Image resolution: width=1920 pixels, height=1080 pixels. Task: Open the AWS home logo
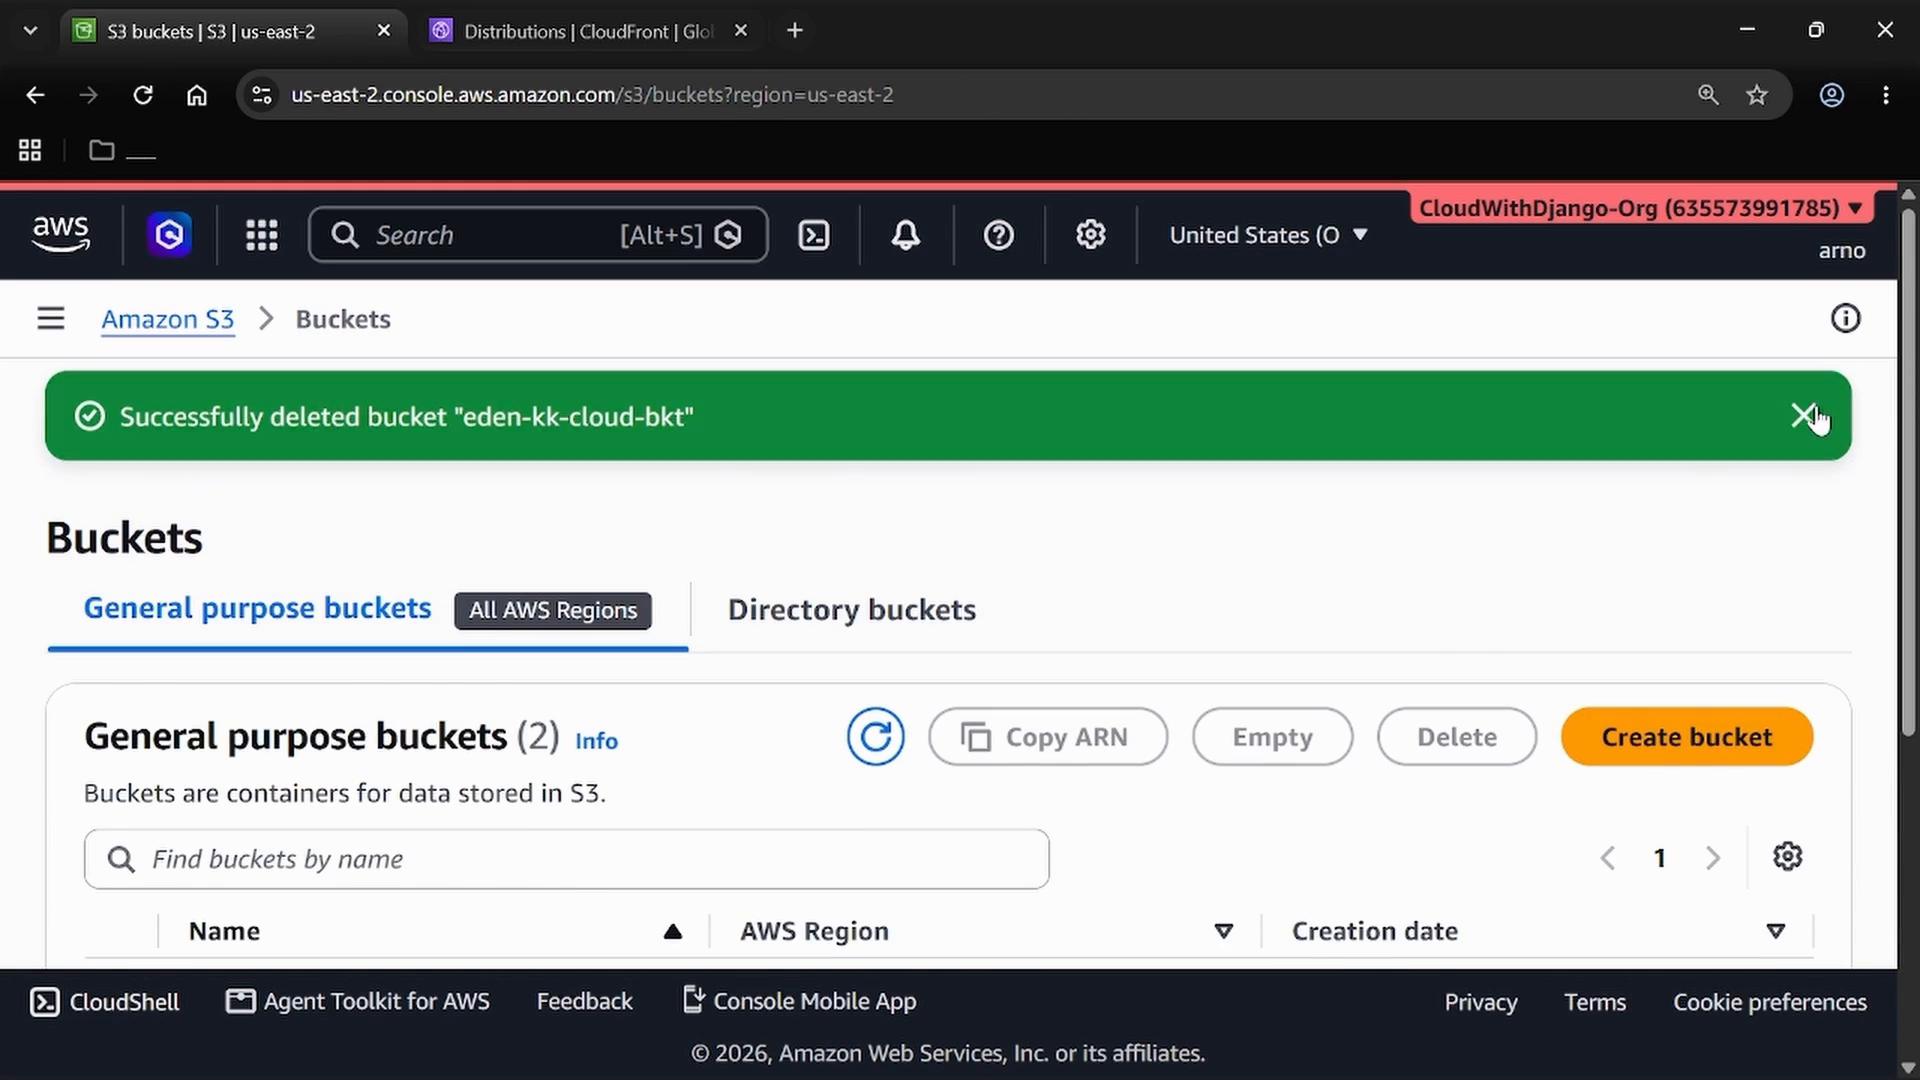pos(61,234)
